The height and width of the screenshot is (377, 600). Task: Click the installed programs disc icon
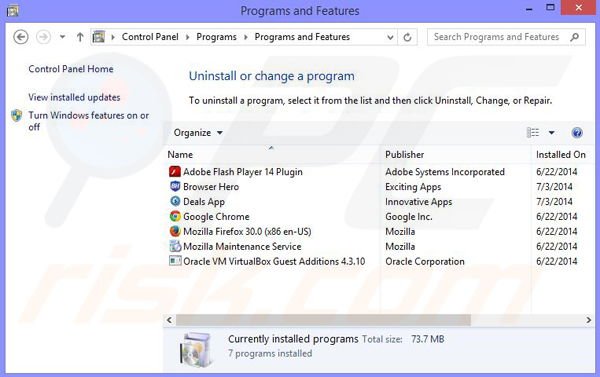click(197, 349)
